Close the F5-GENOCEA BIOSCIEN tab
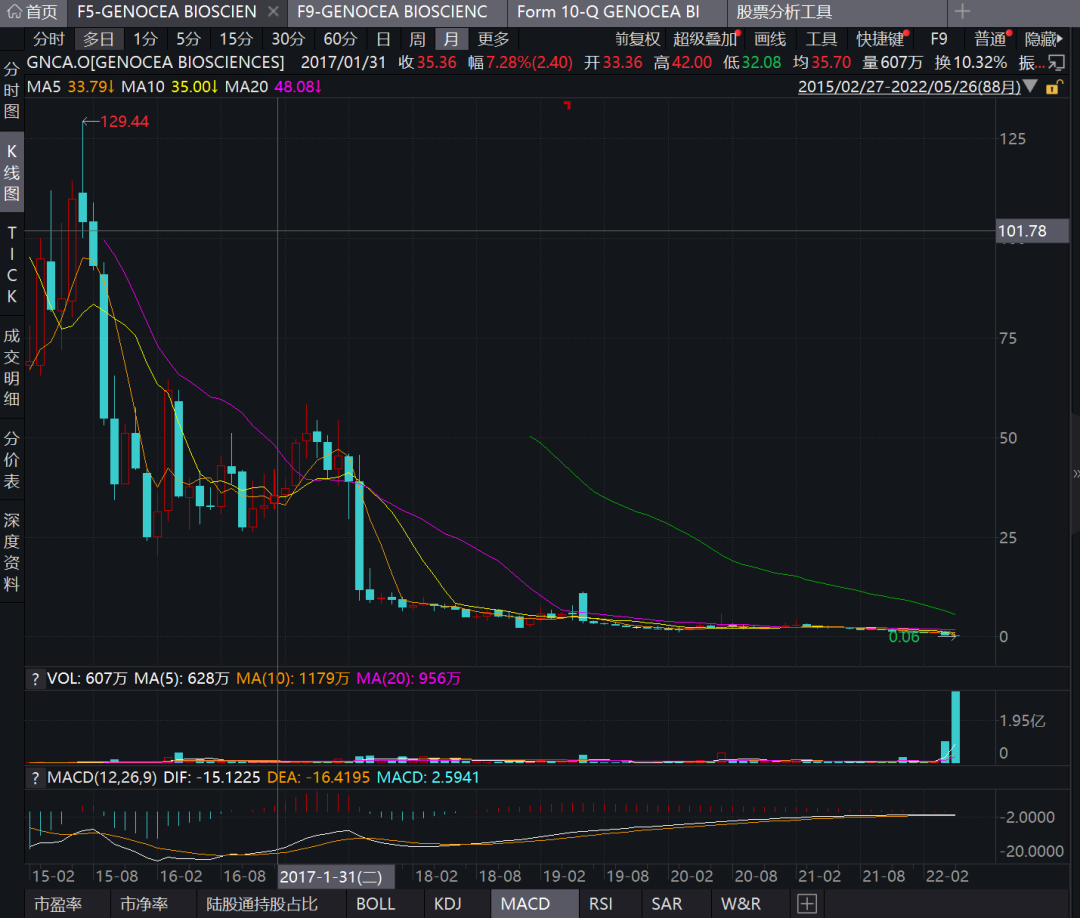This screenshot has width=1080, height=918. pos(274,12)
